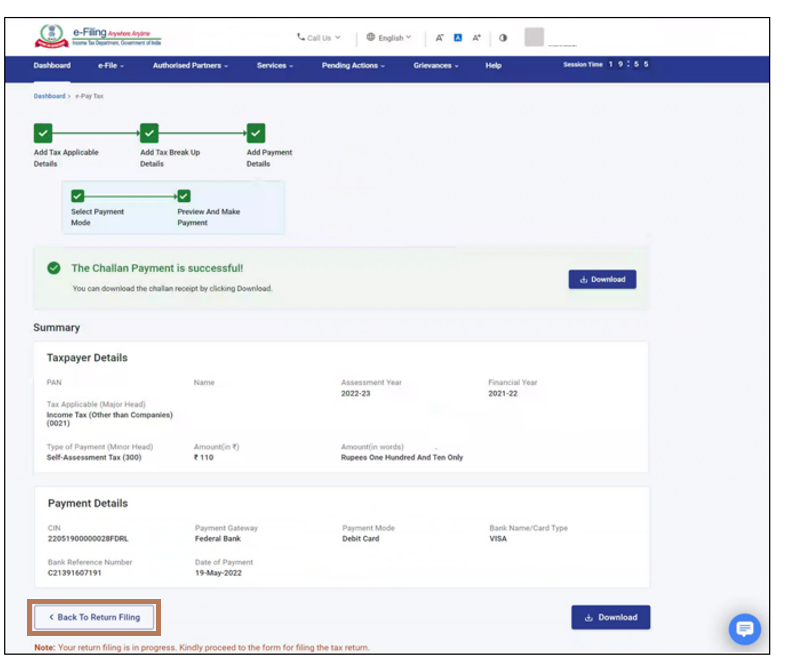Go to the Help menu item

click(493, 66)
